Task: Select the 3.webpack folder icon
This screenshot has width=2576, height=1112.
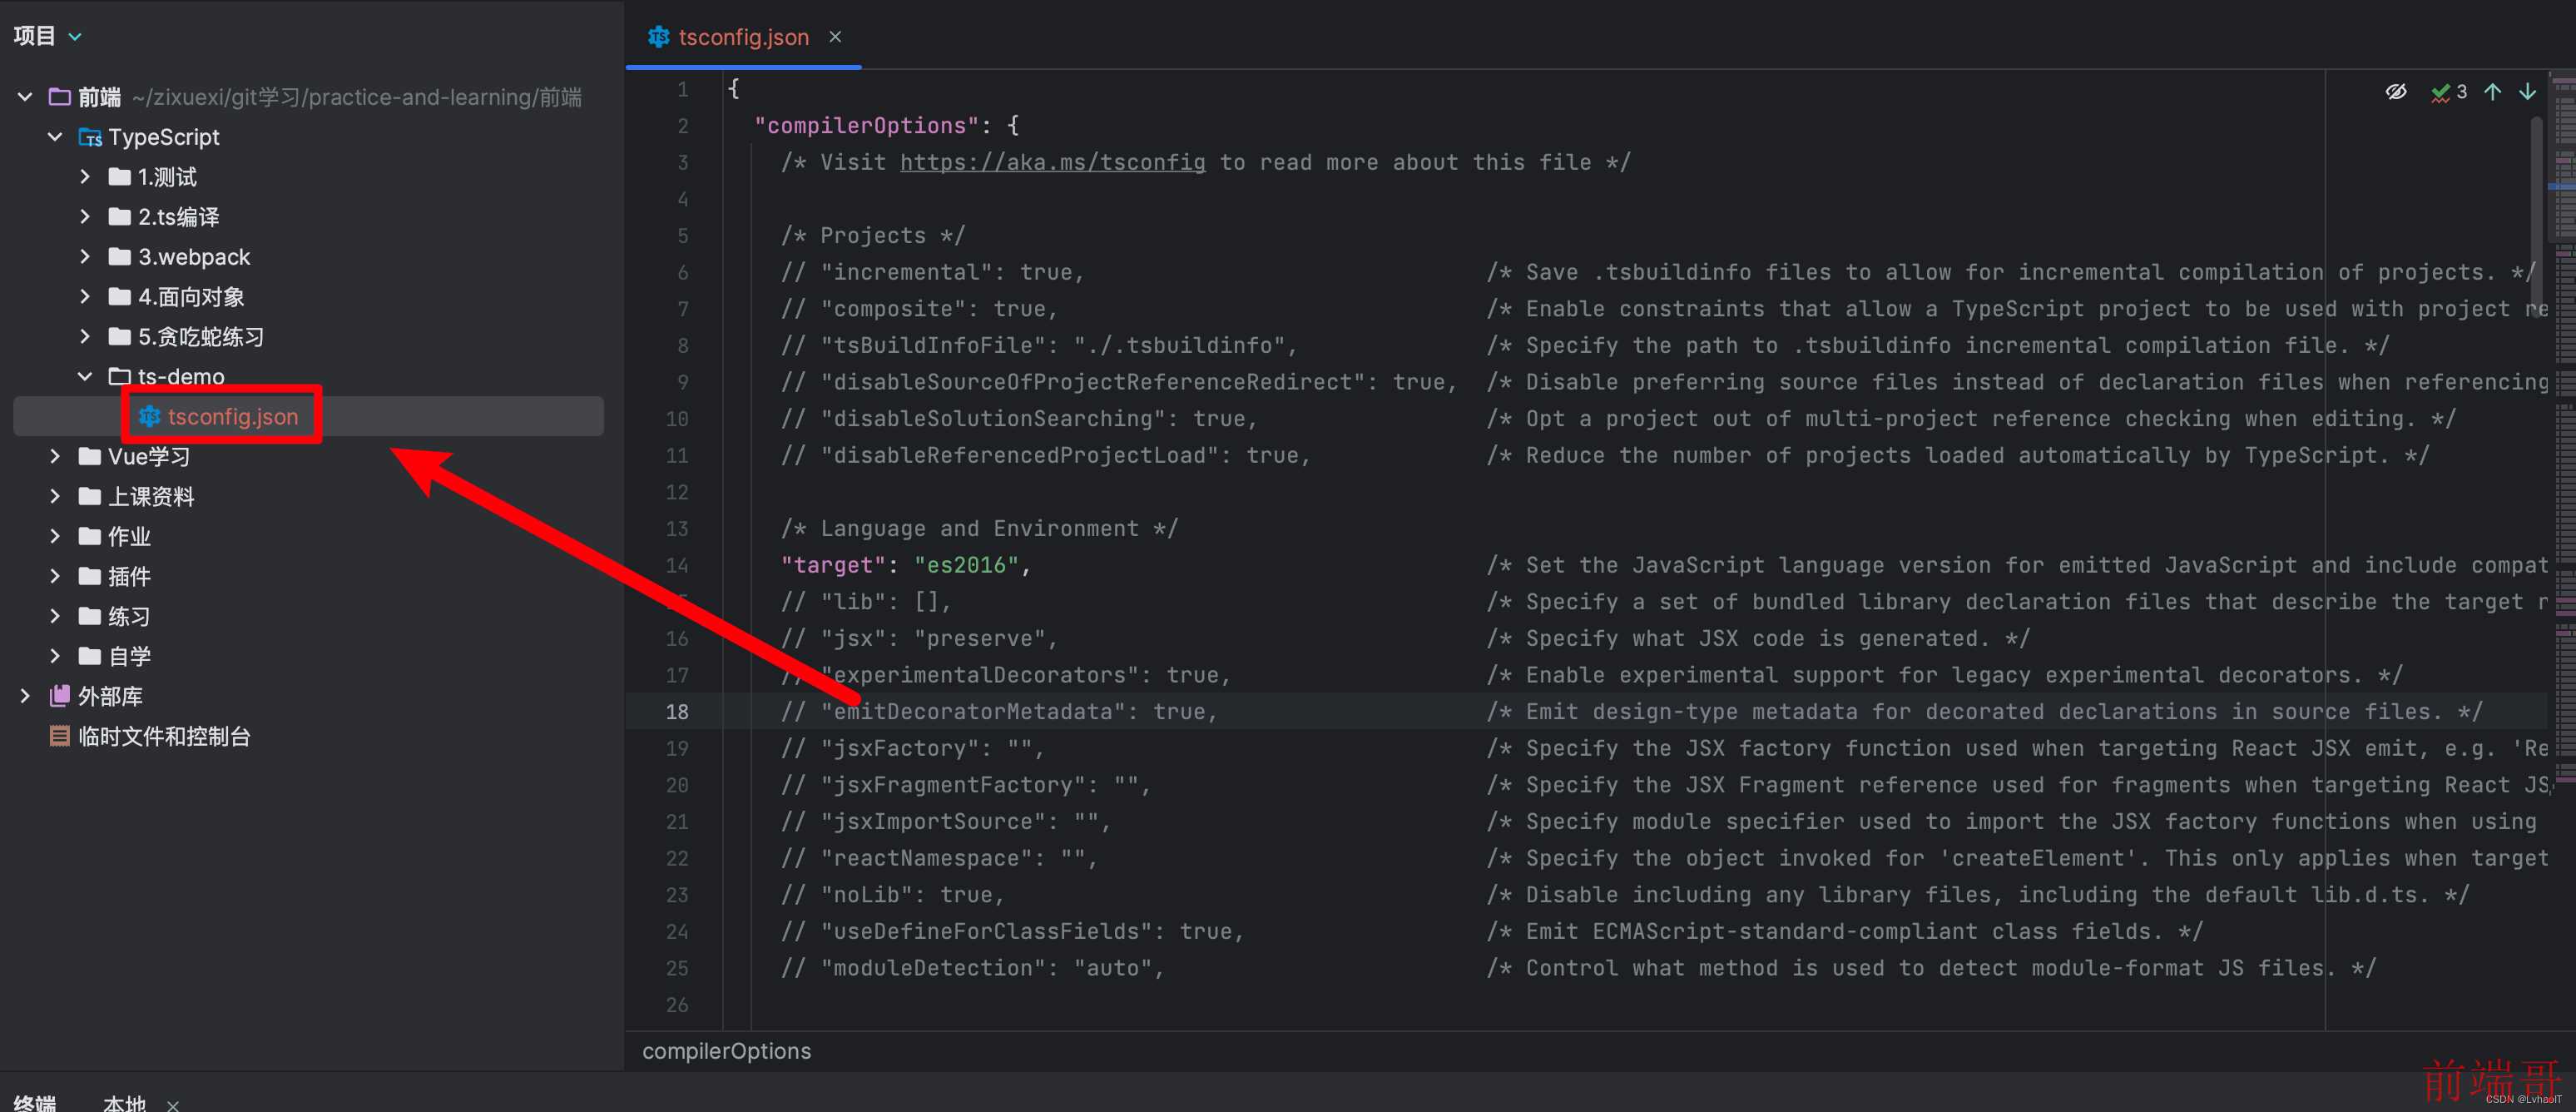Action: point(120,257)
